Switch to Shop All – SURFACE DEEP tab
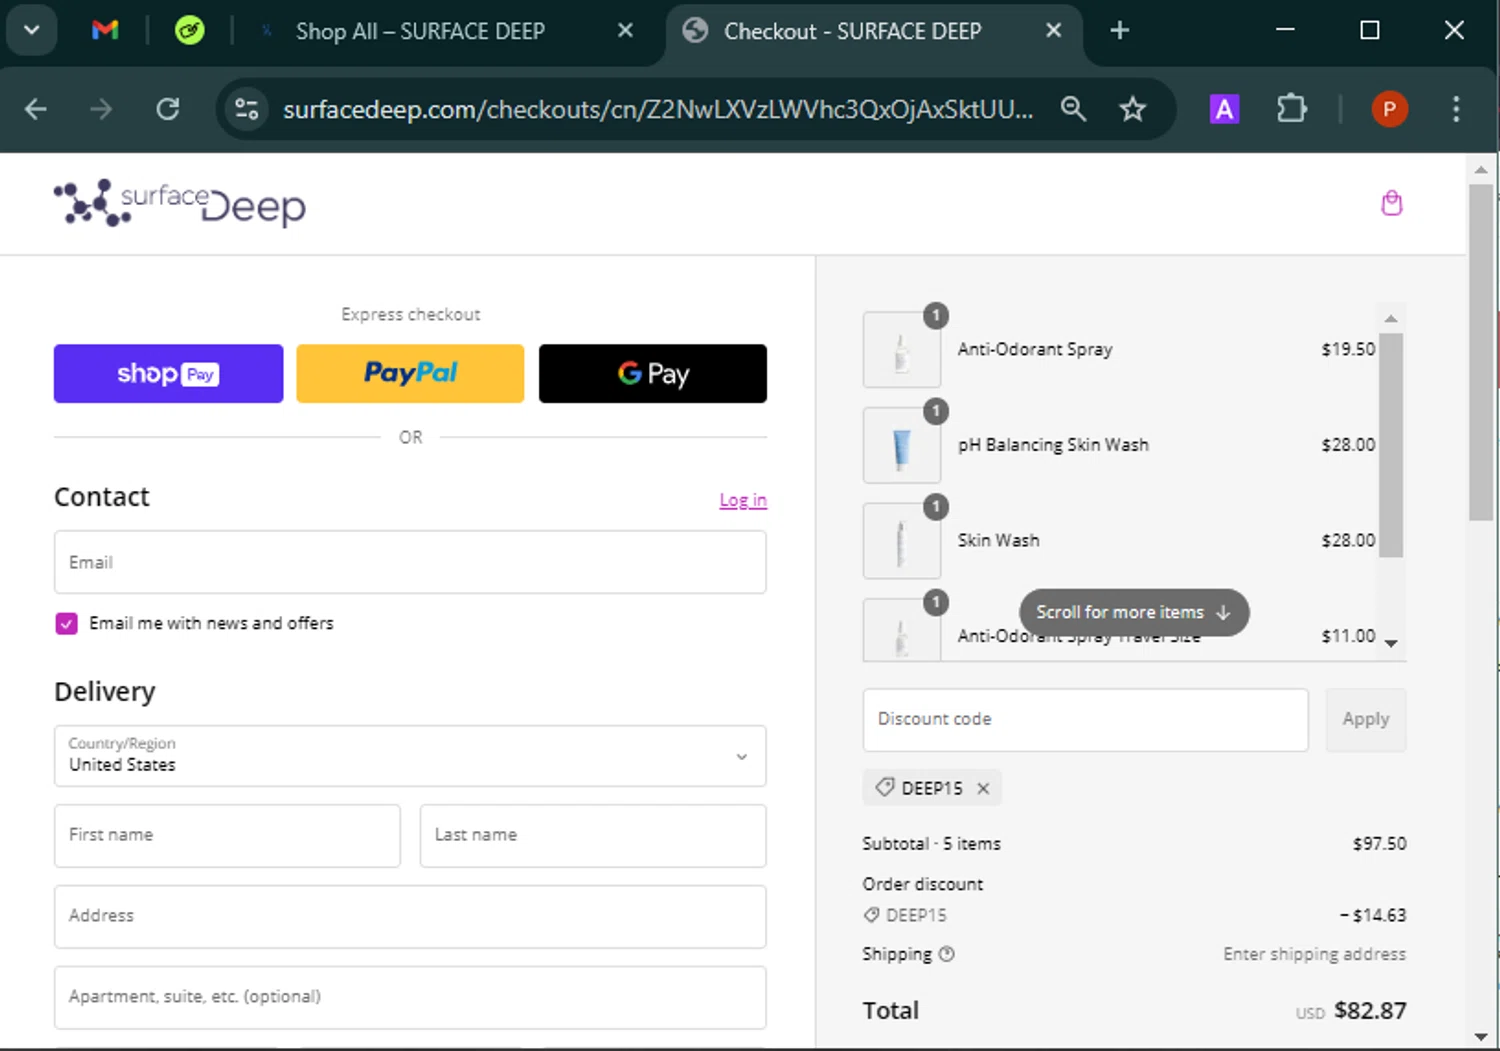 click(420, 31)
